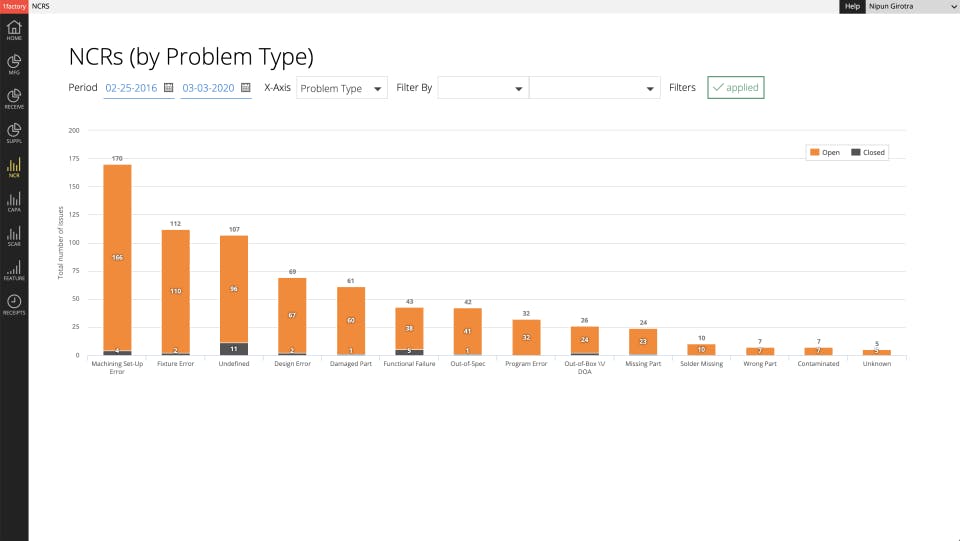Open the Feature report in sidebar
960x541 pixels.
point(14,271)
